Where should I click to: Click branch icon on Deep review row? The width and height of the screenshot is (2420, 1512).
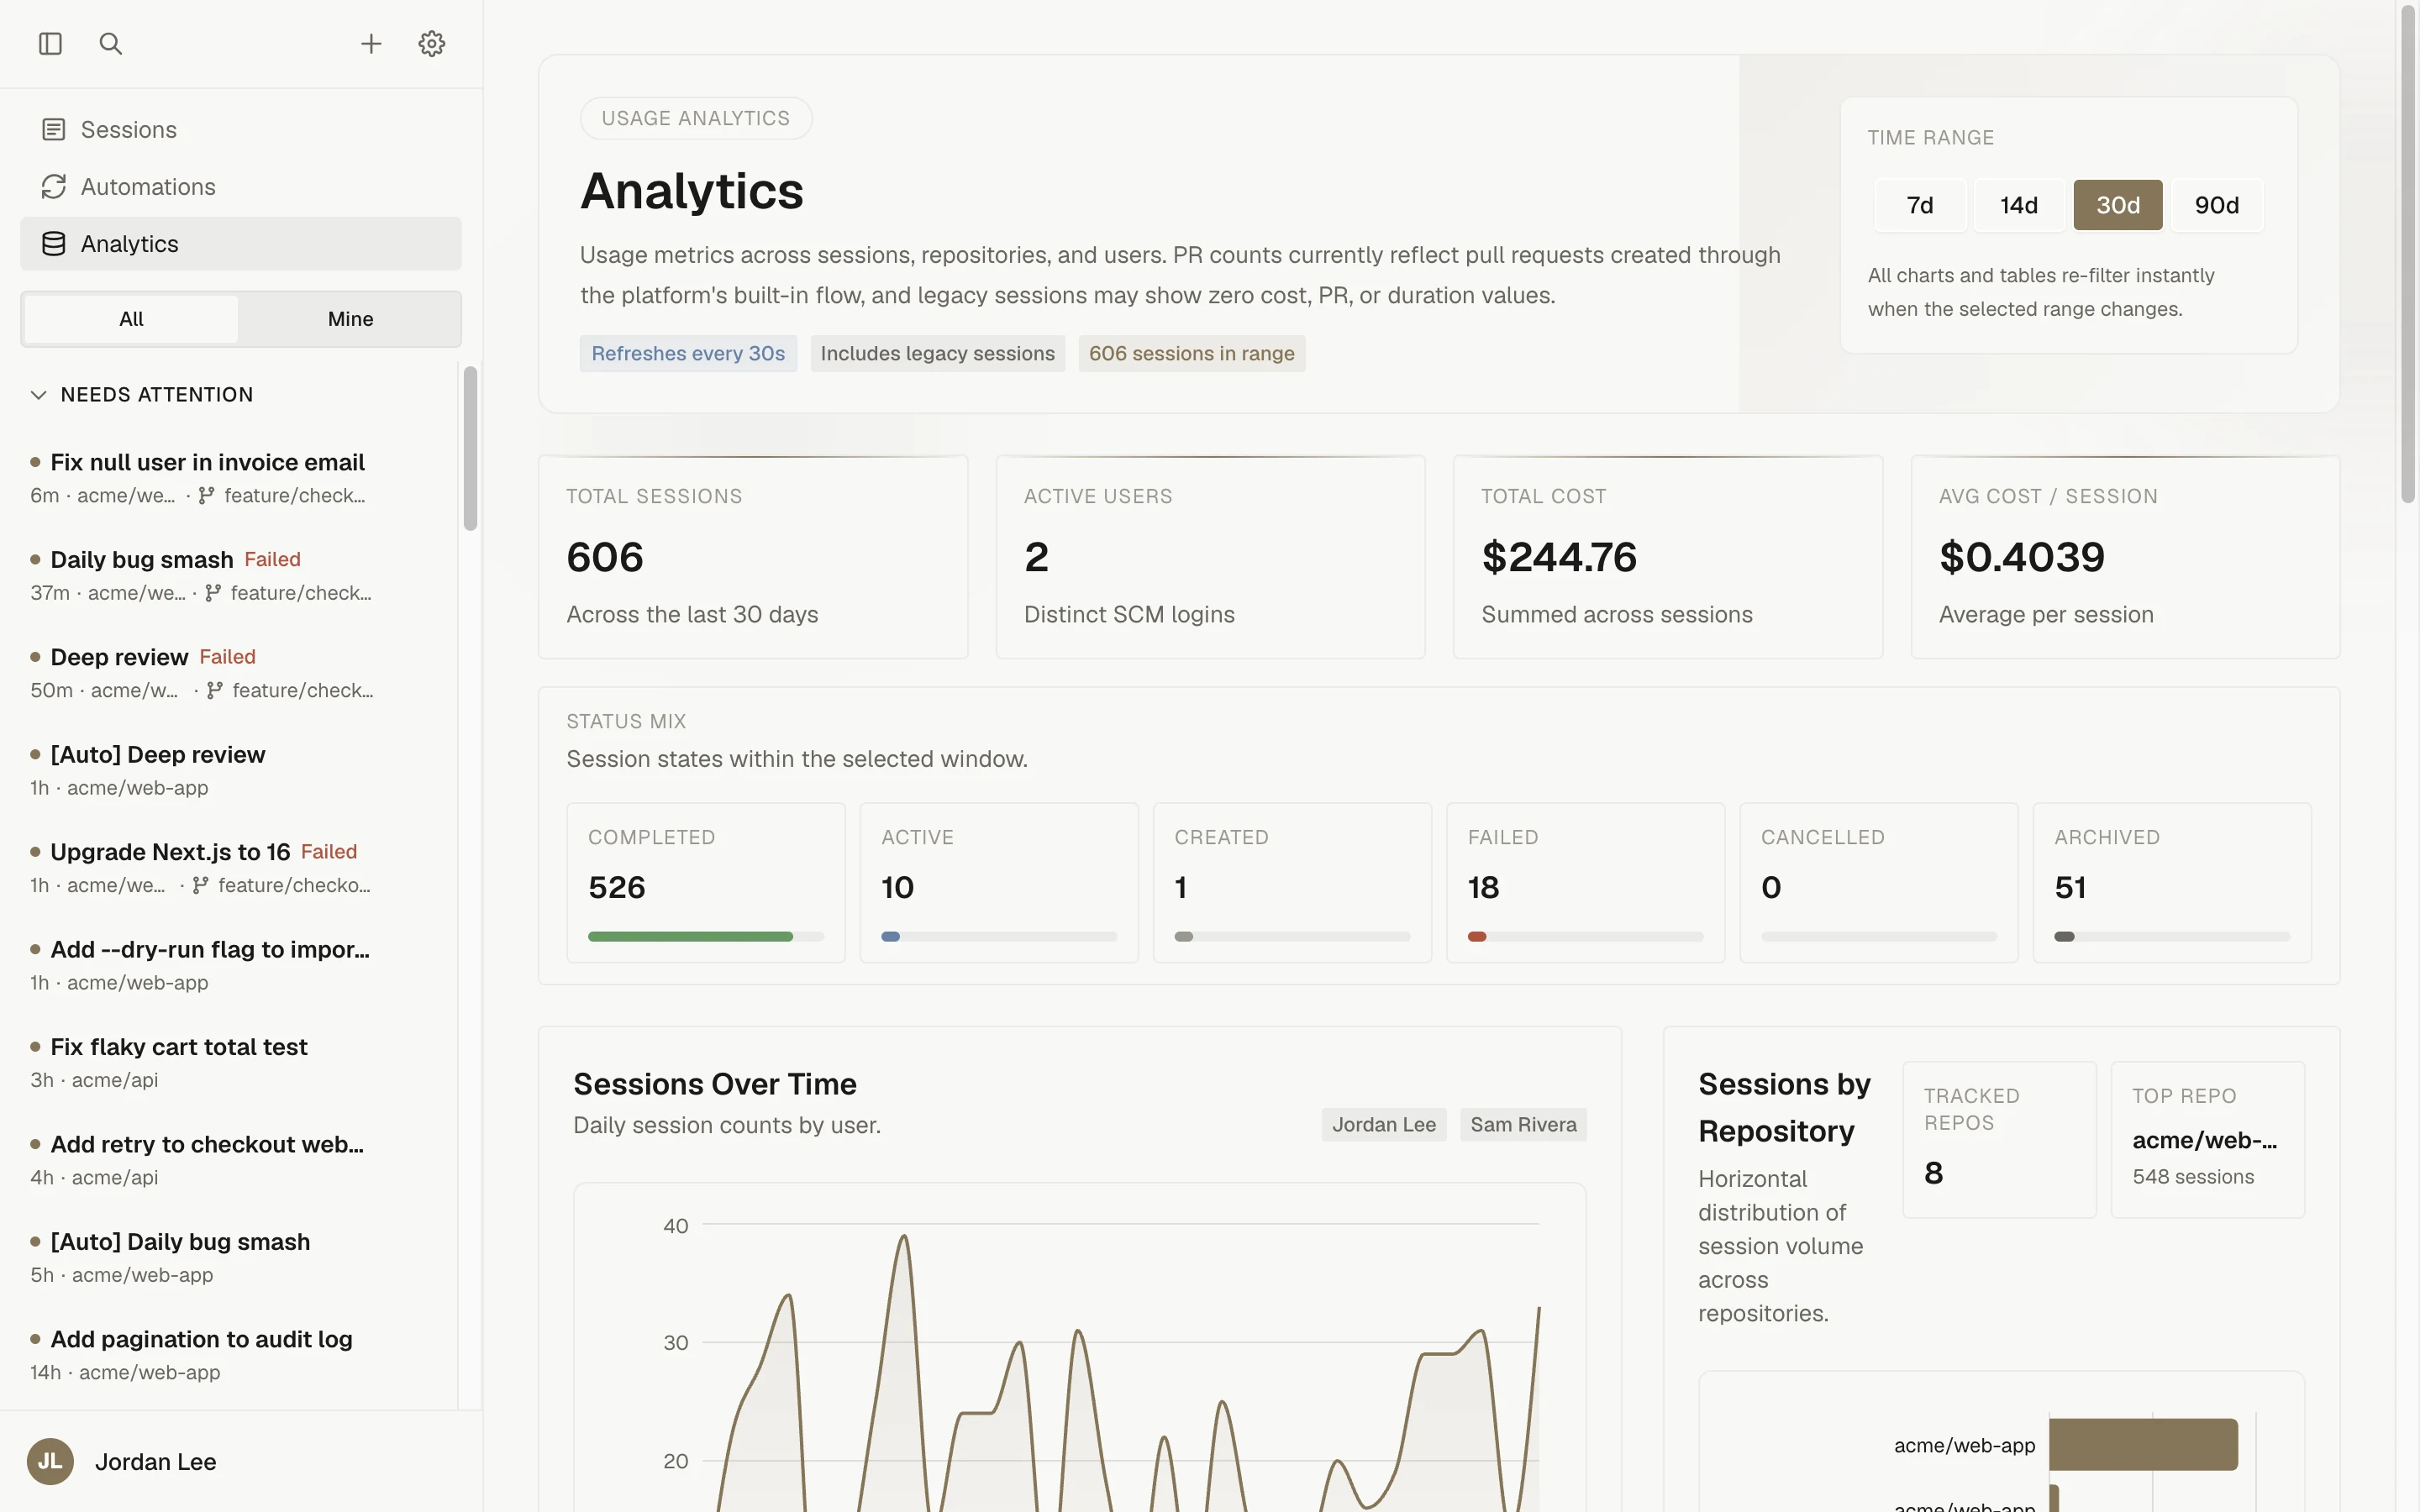214,690
